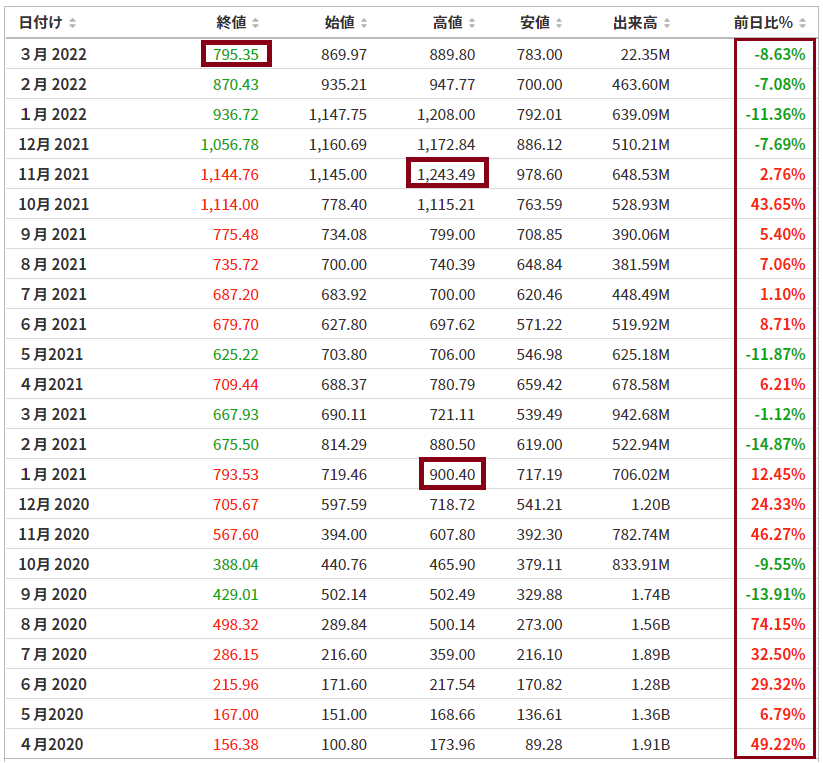Select the 11月 2021 date cell

[x=54, y=174]
